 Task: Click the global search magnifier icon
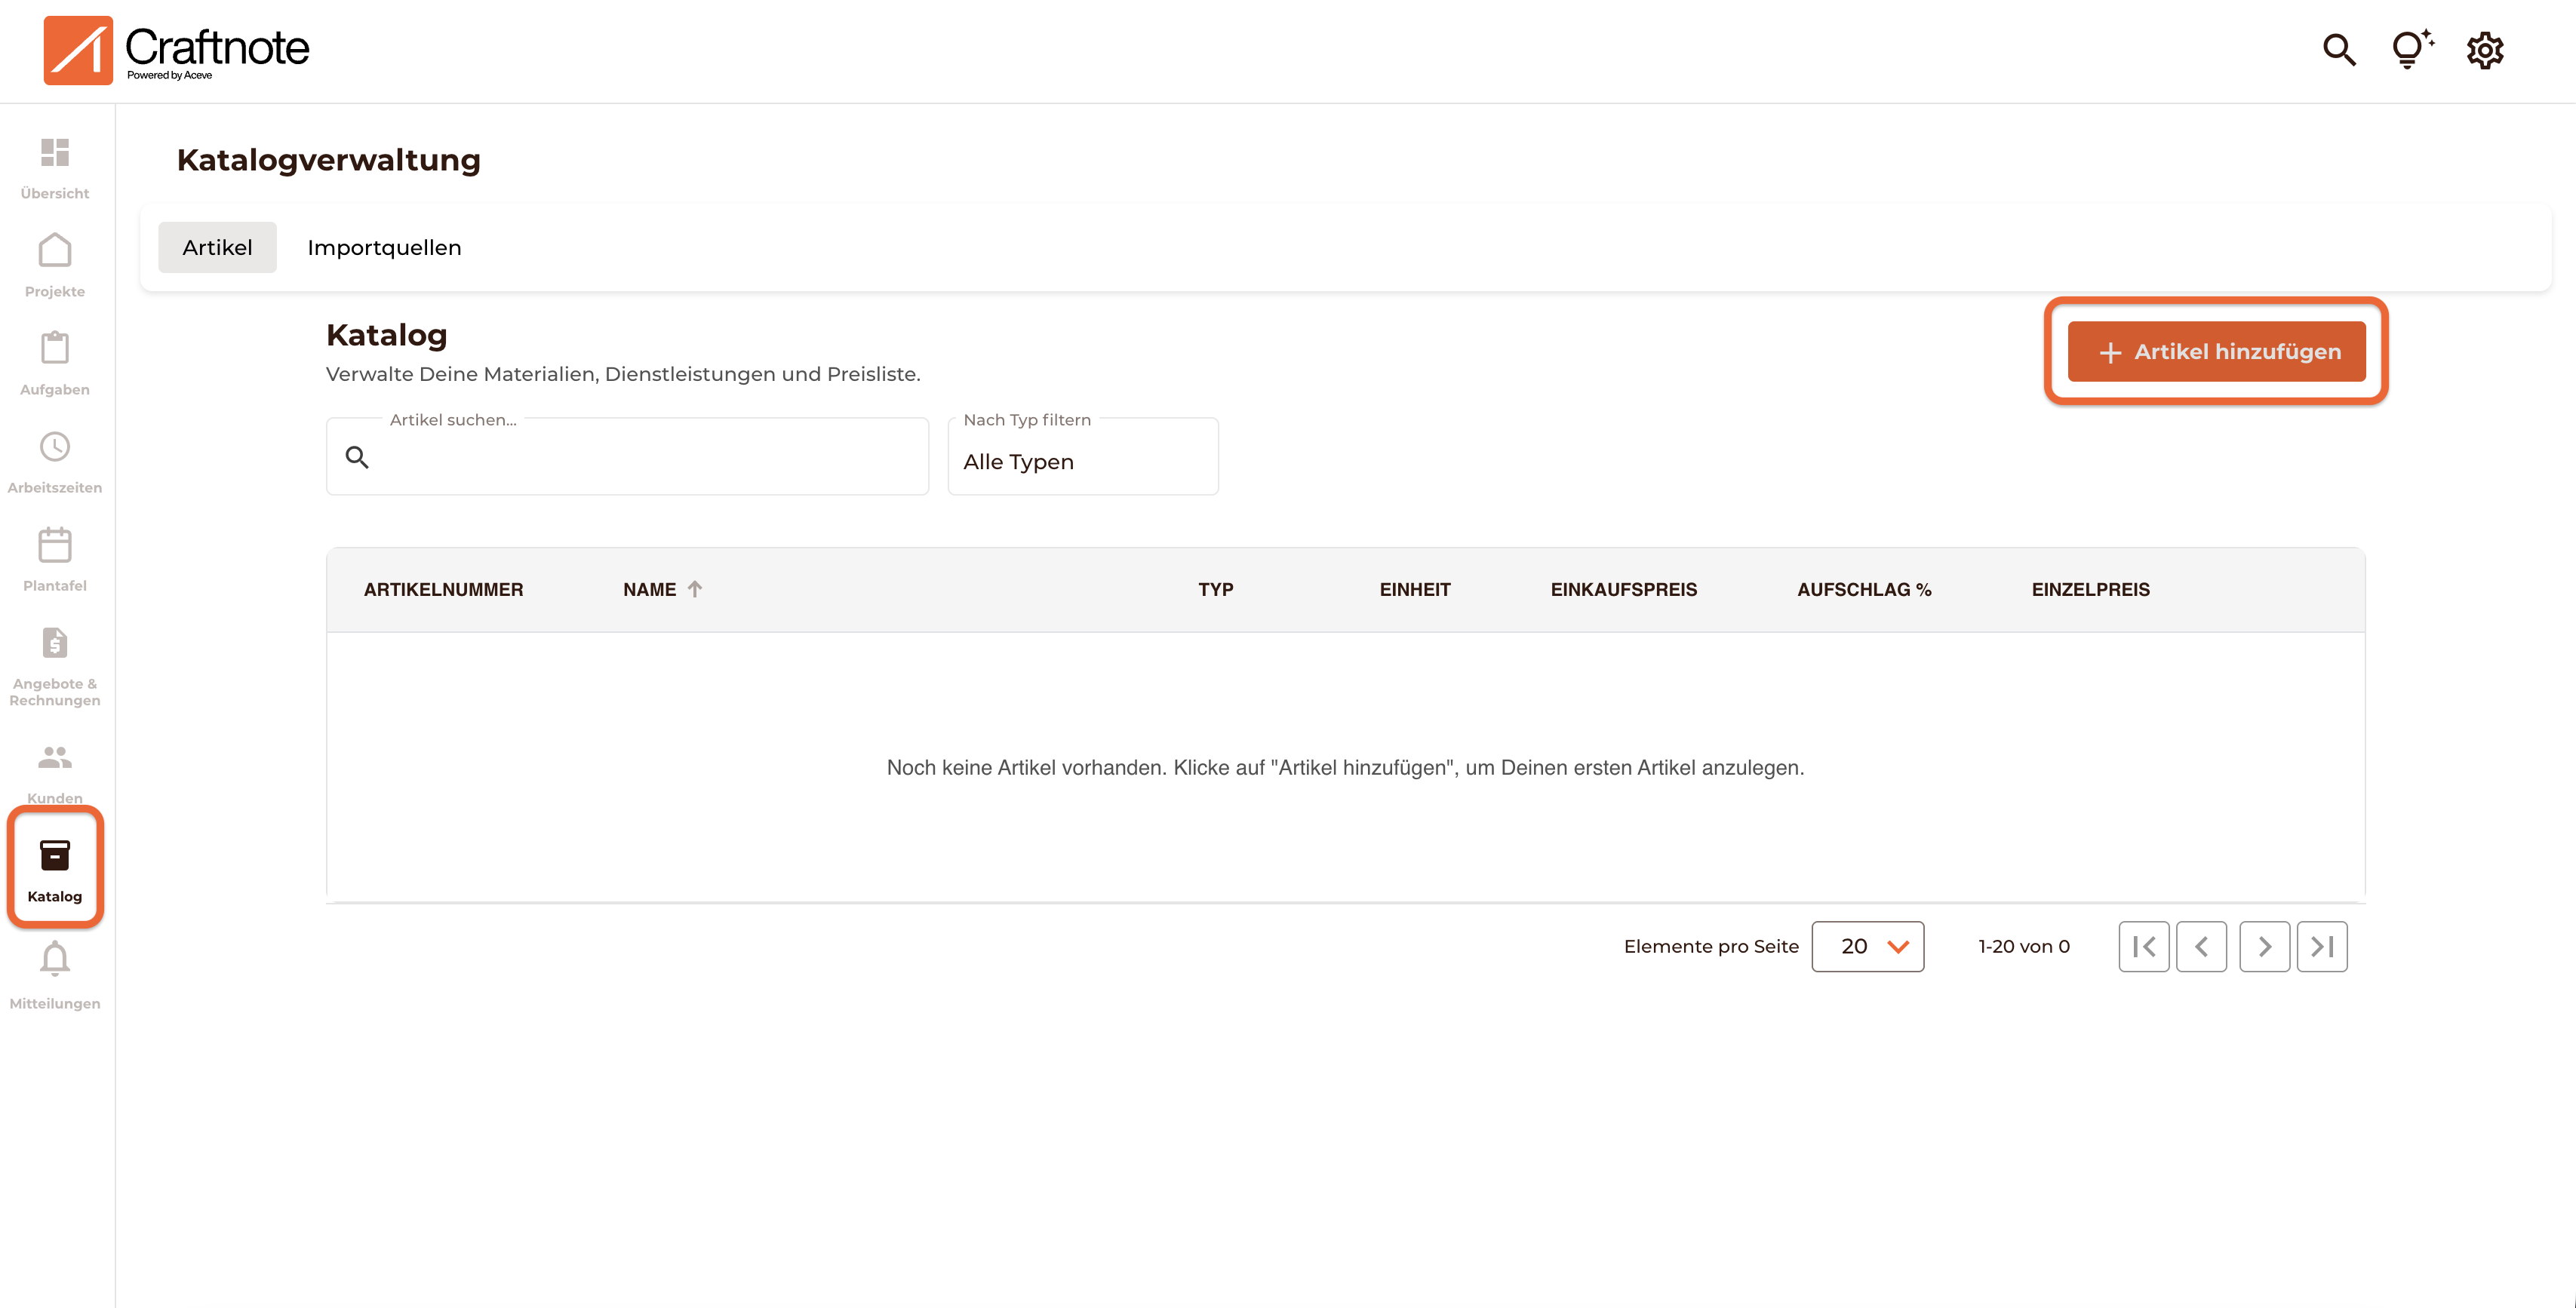2338,50
